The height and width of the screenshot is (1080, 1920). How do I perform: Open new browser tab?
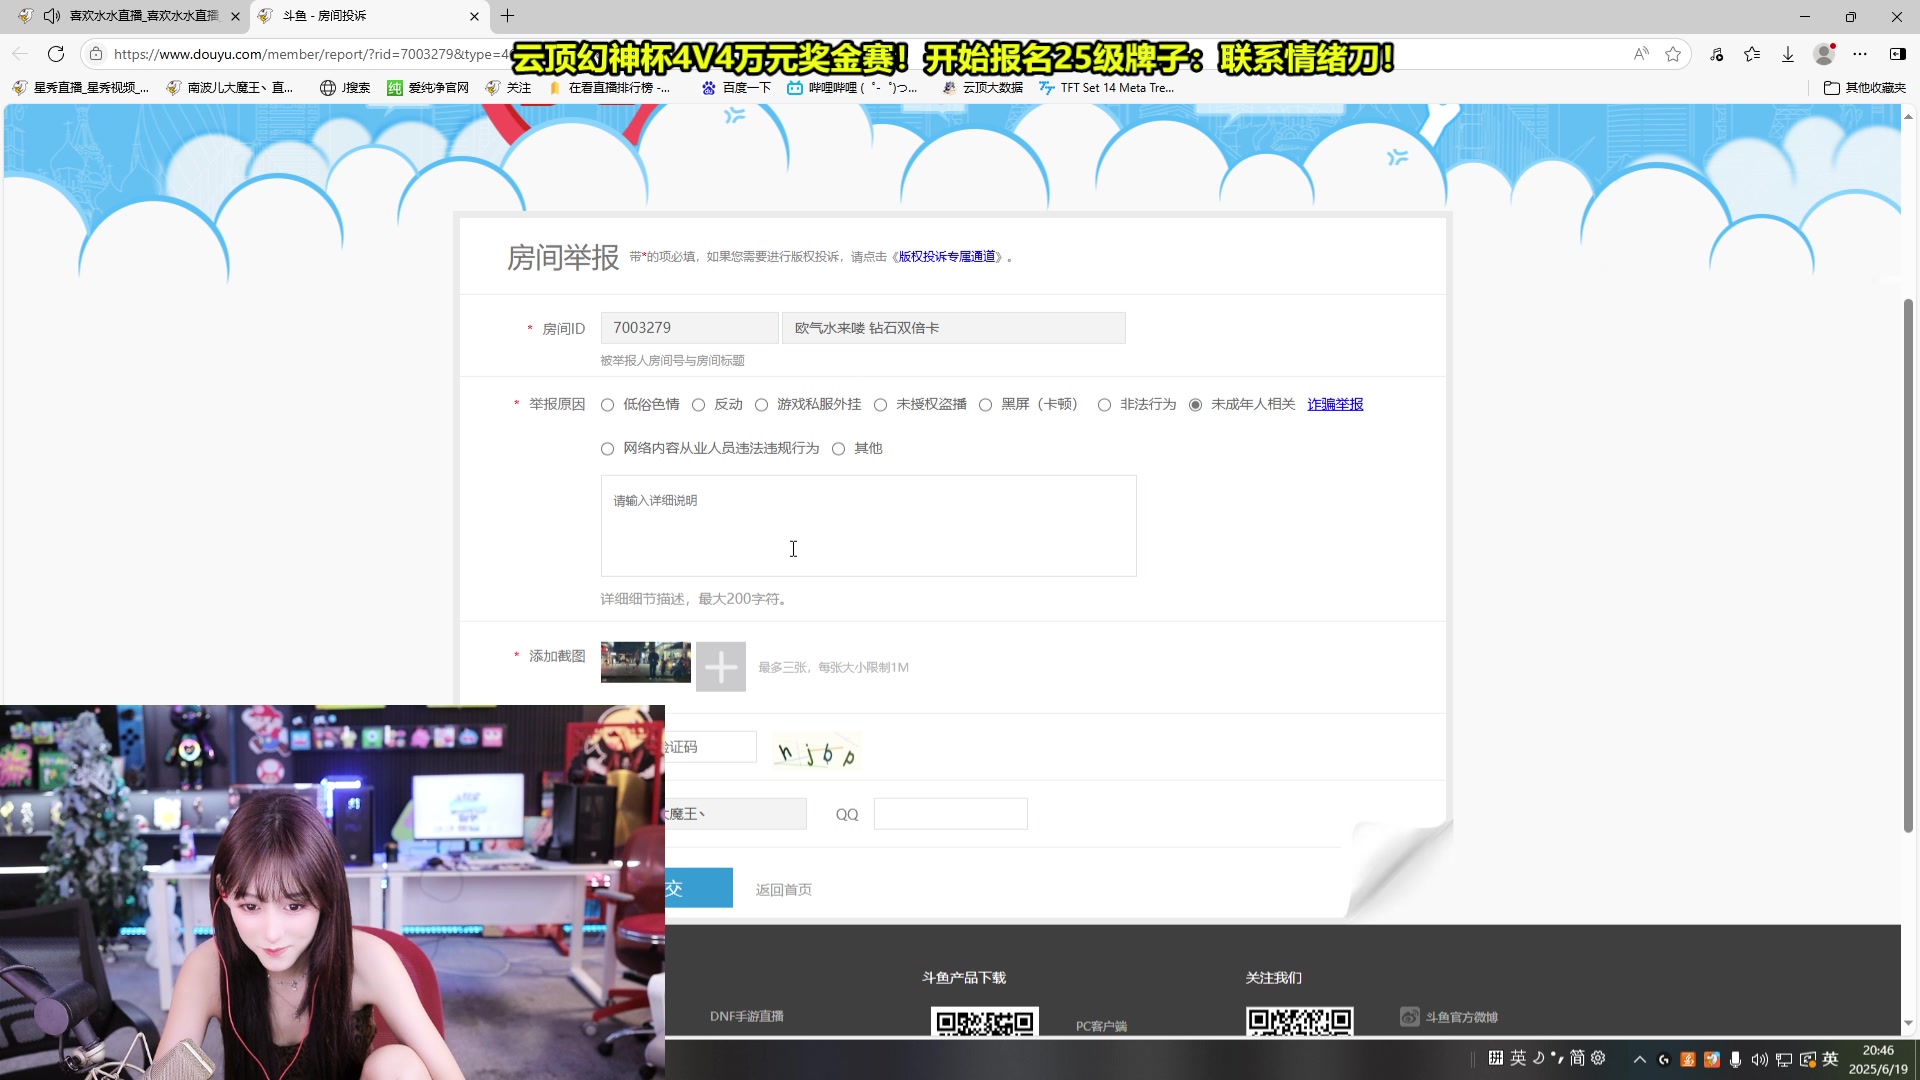[508, 16]
